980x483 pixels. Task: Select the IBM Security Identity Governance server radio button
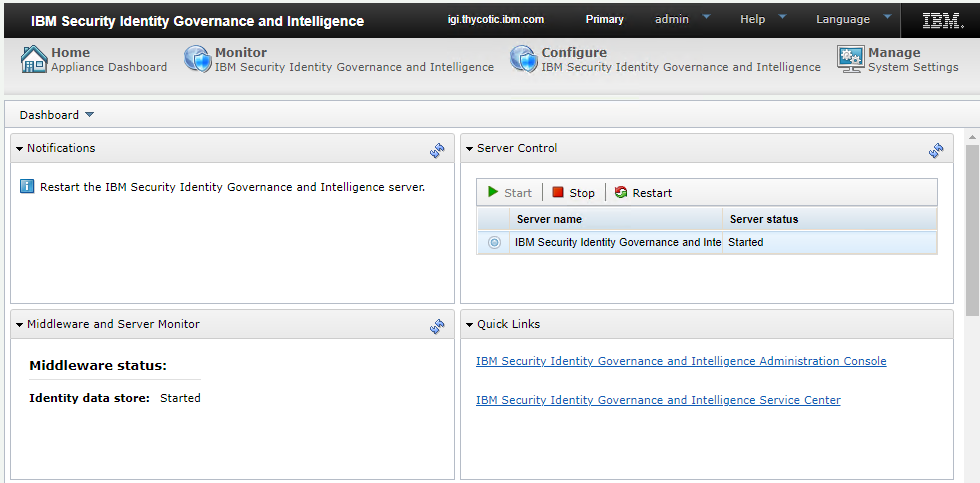tap(494, 242)
